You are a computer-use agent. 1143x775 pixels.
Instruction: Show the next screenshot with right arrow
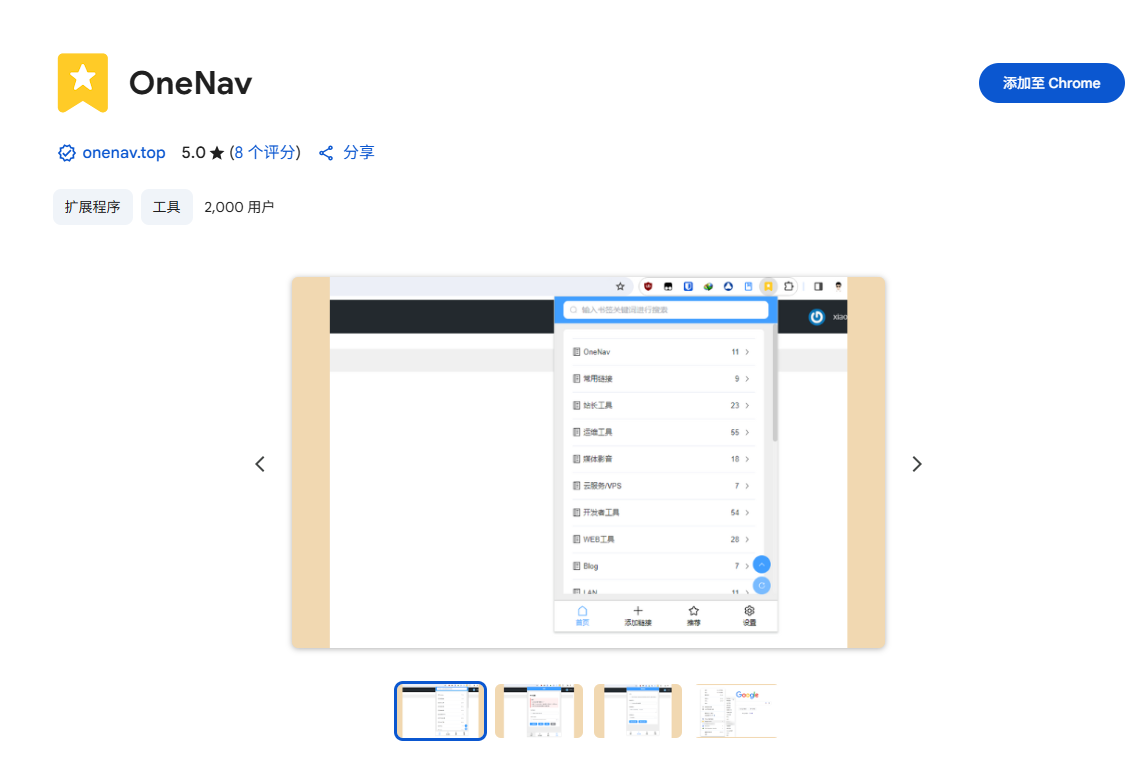[917, 464]
